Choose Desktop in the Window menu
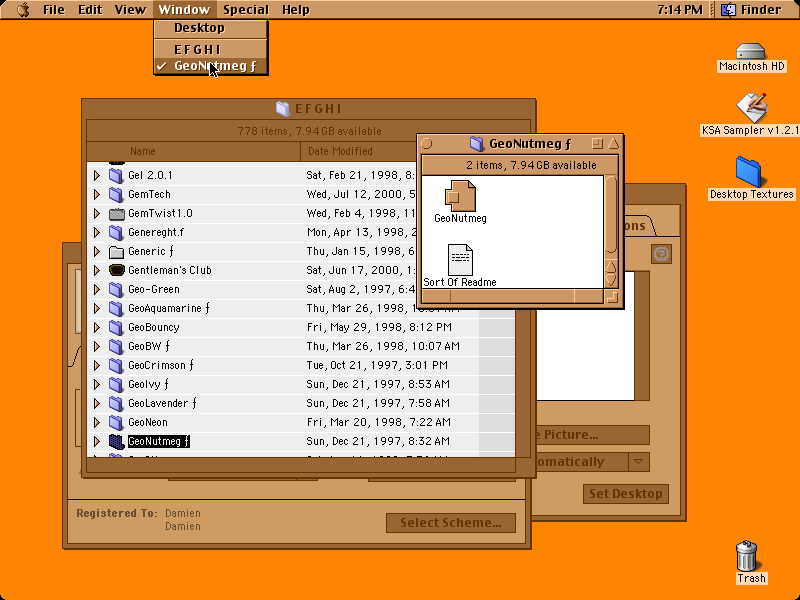Screen dimensions: 800x600 (x=211, y=29)
